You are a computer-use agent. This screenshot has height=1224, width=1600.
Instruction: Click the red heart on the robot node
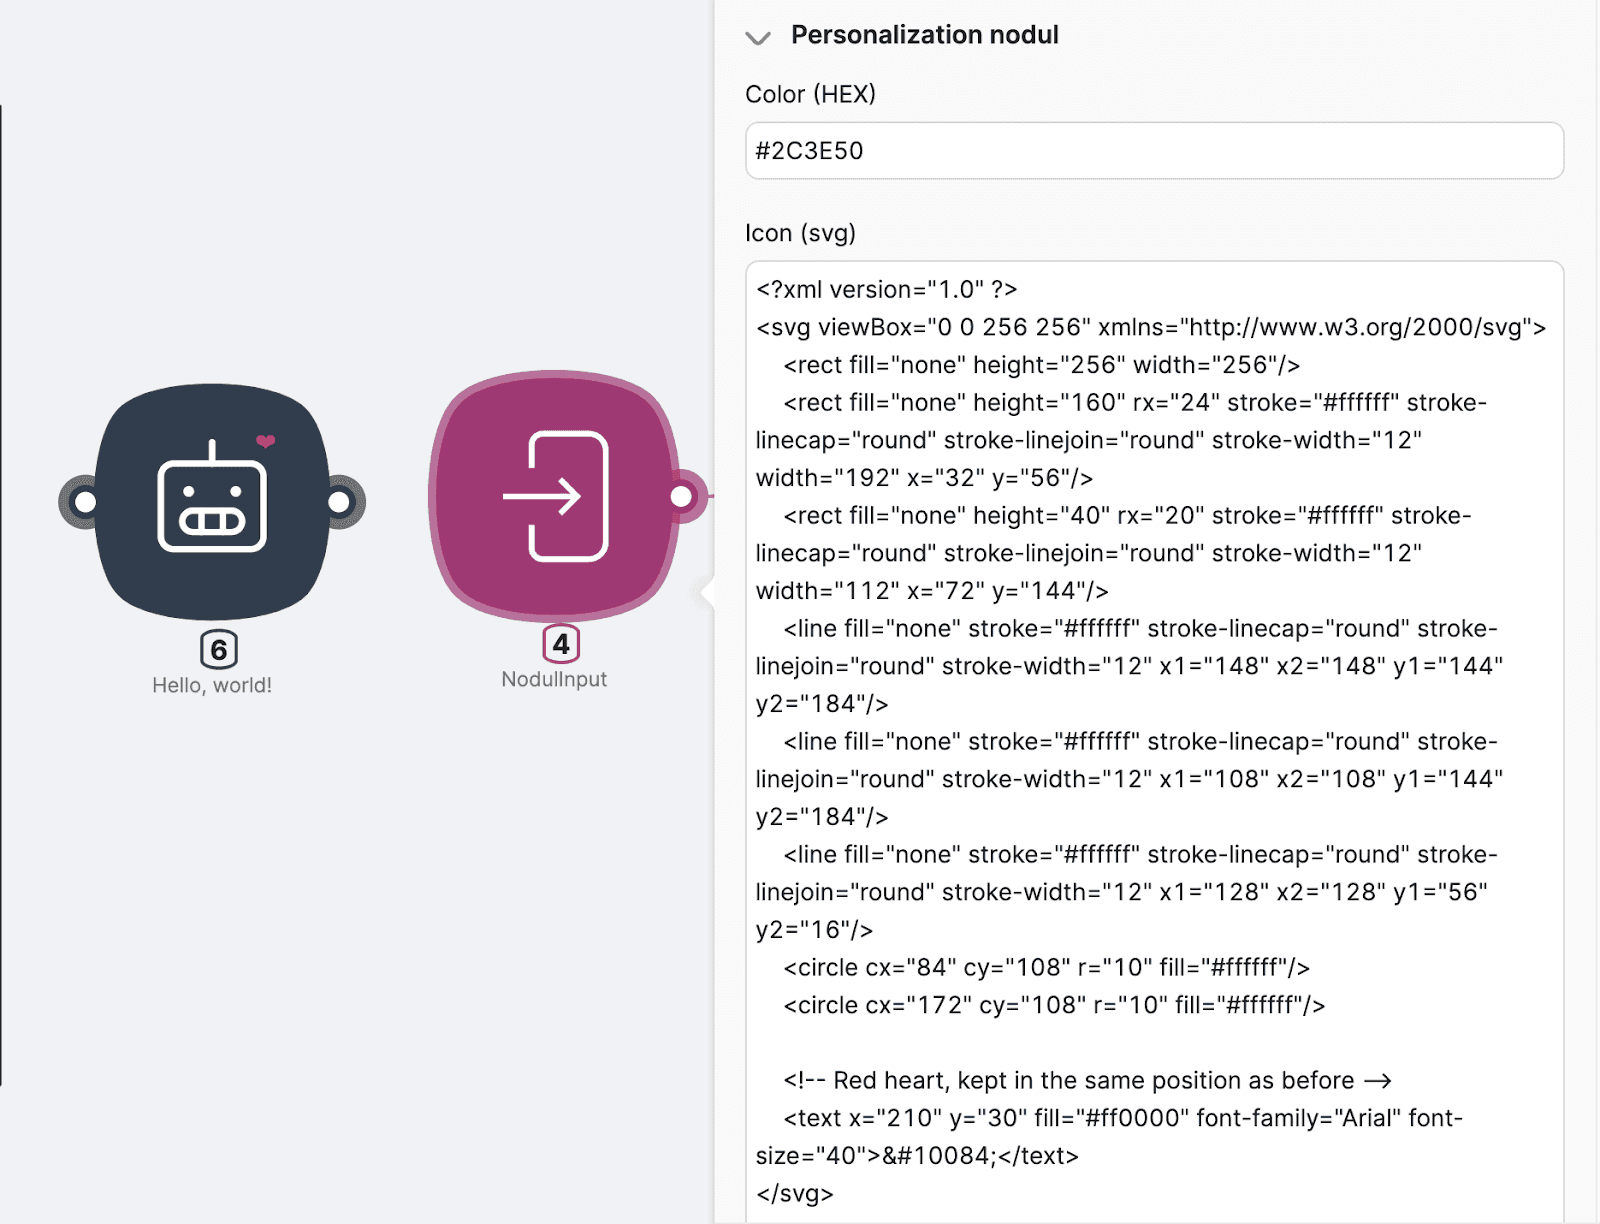(x=265, y=441)
